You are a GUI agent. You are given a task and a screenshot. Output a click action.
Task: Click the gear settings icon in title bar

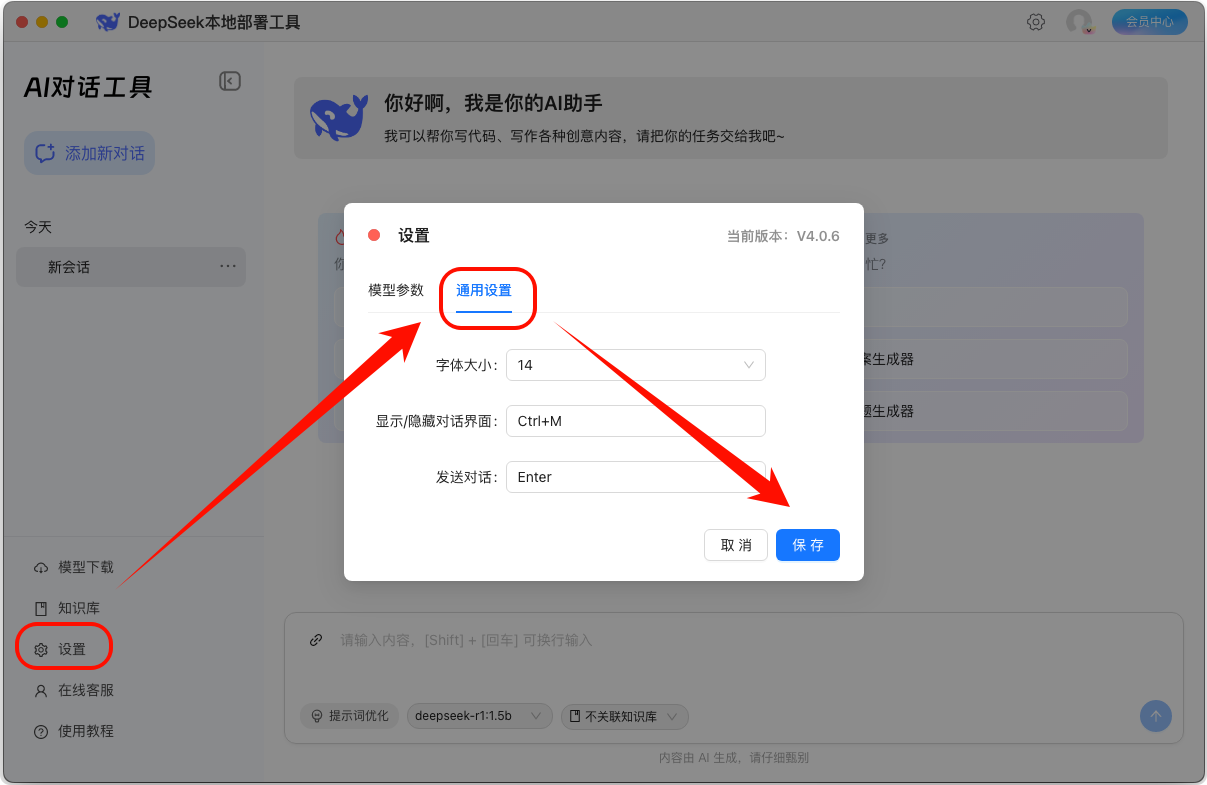point(1036,22)
